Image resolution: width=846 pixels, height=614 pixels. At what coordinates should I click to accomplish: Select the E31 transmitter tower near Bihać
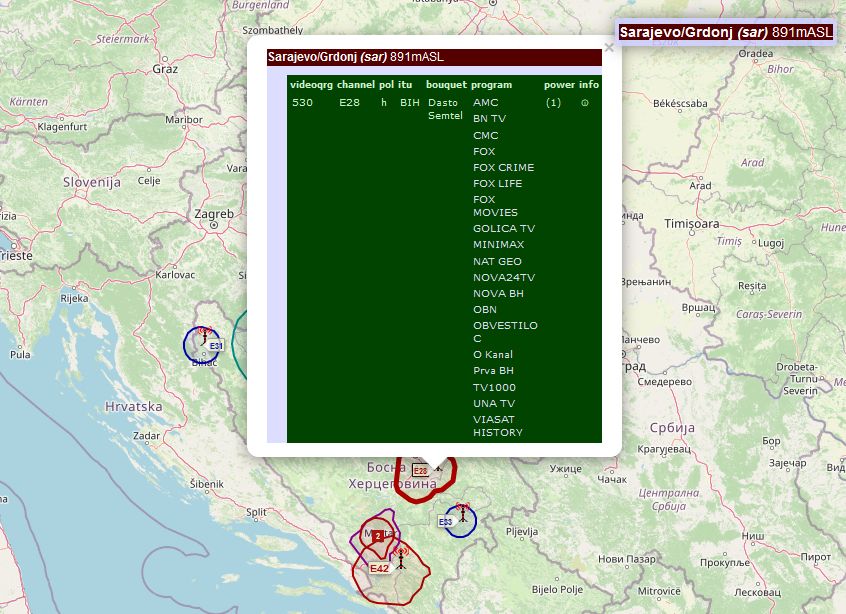[x=204, y=334]
